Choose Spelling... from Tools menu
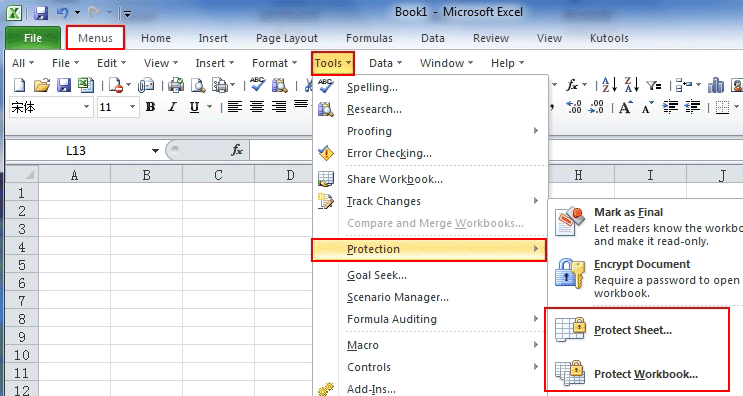The height and width of the screenshot is (396, 743). coord(430,87)
